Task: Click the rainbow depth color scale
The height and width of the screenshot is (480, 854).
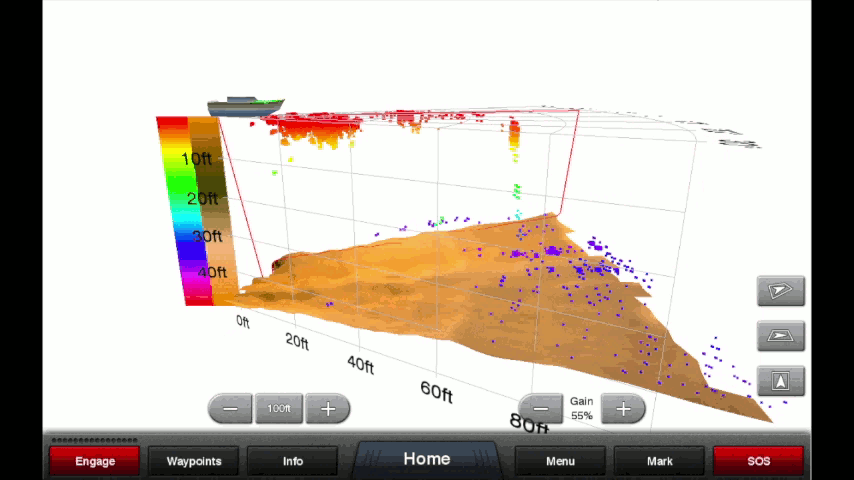Action: pyautogui.click(x=172, y=210)
